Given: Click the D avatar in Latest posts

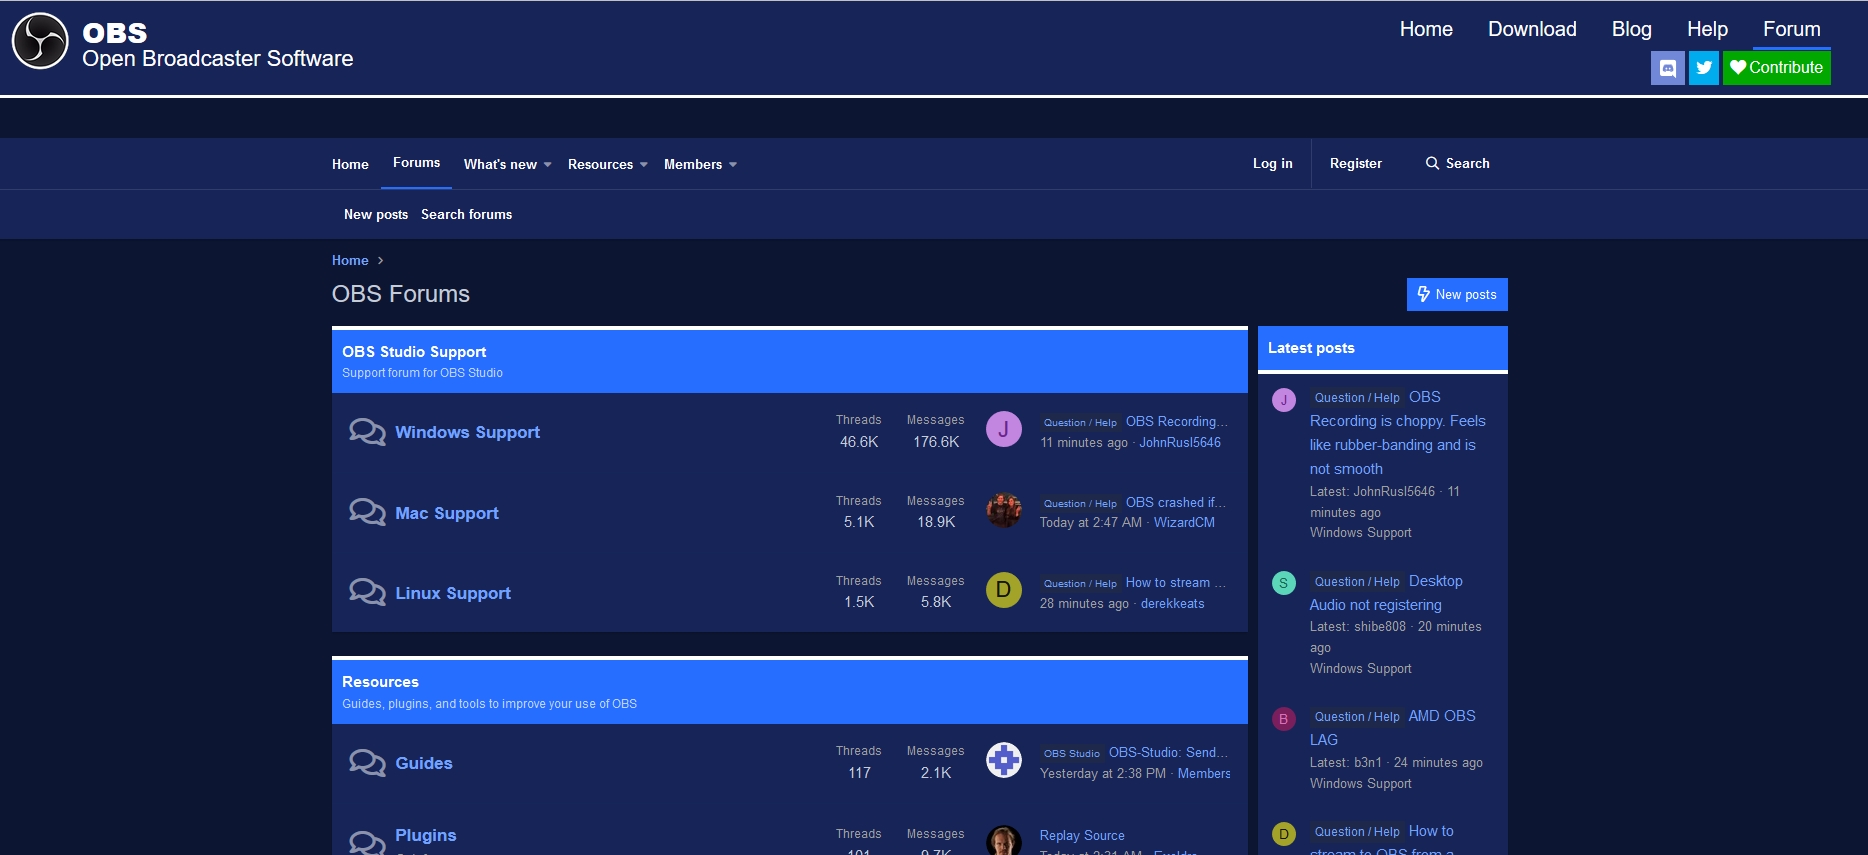Looking at the screenshot, I should (x=1284, y=834).
